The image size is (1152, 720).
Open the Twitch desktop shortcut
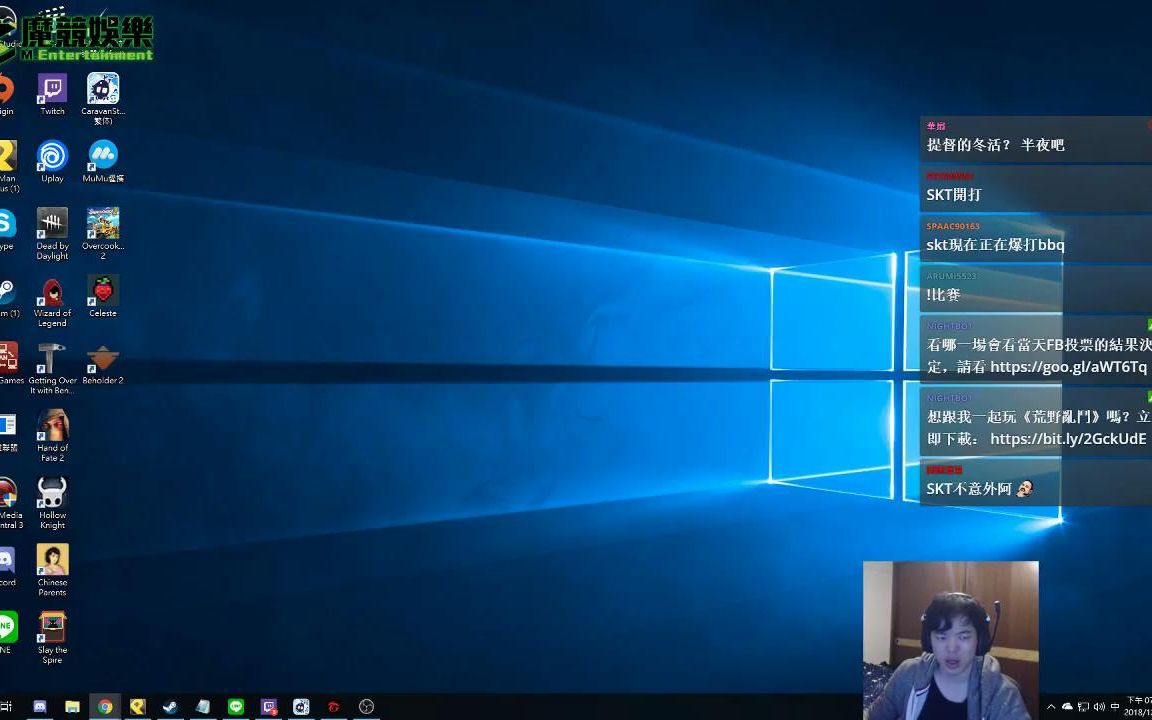[52, 94]
